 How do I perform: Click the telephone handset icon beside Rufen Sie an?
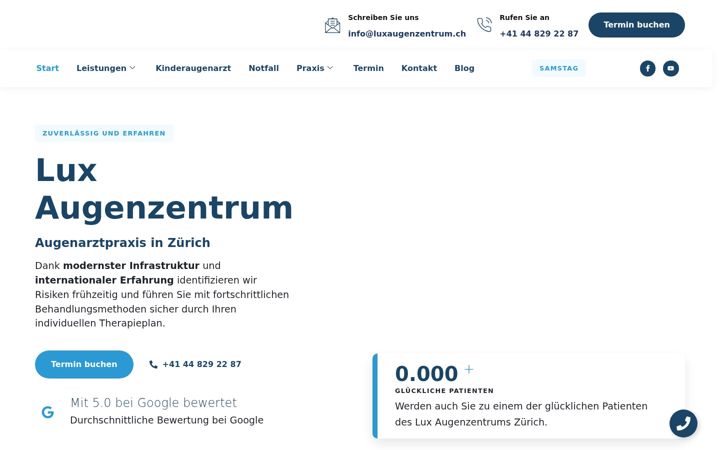(x=484, y=25)
